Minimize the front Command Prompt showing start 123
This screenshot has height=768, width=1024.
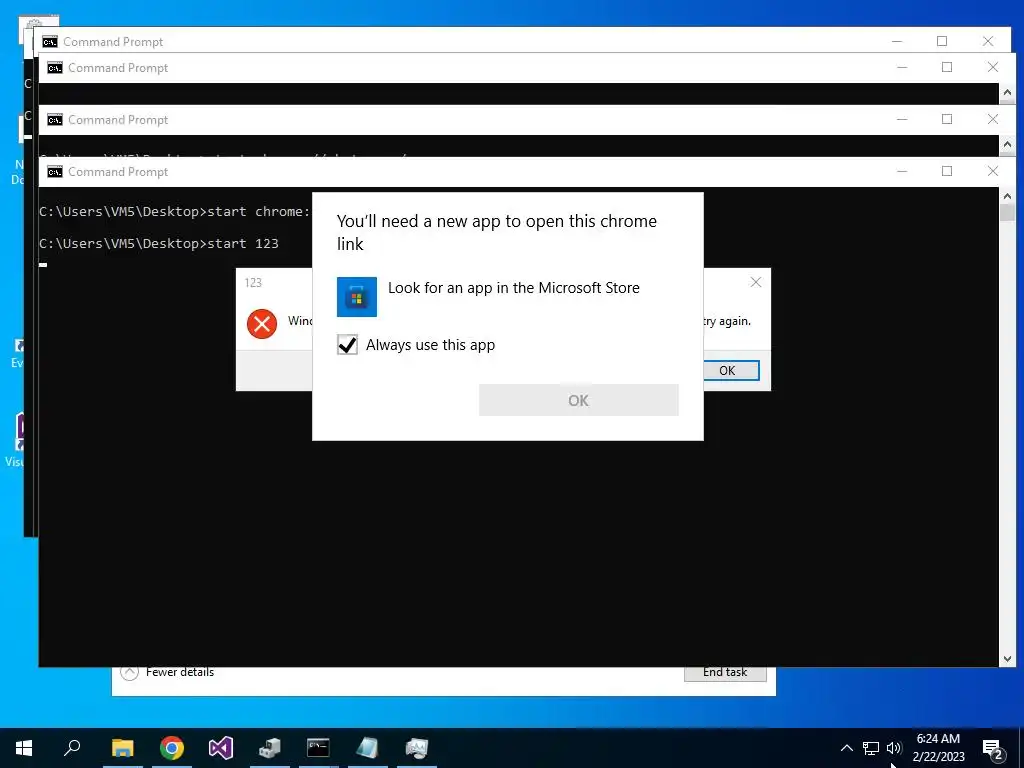pos(902,172)
